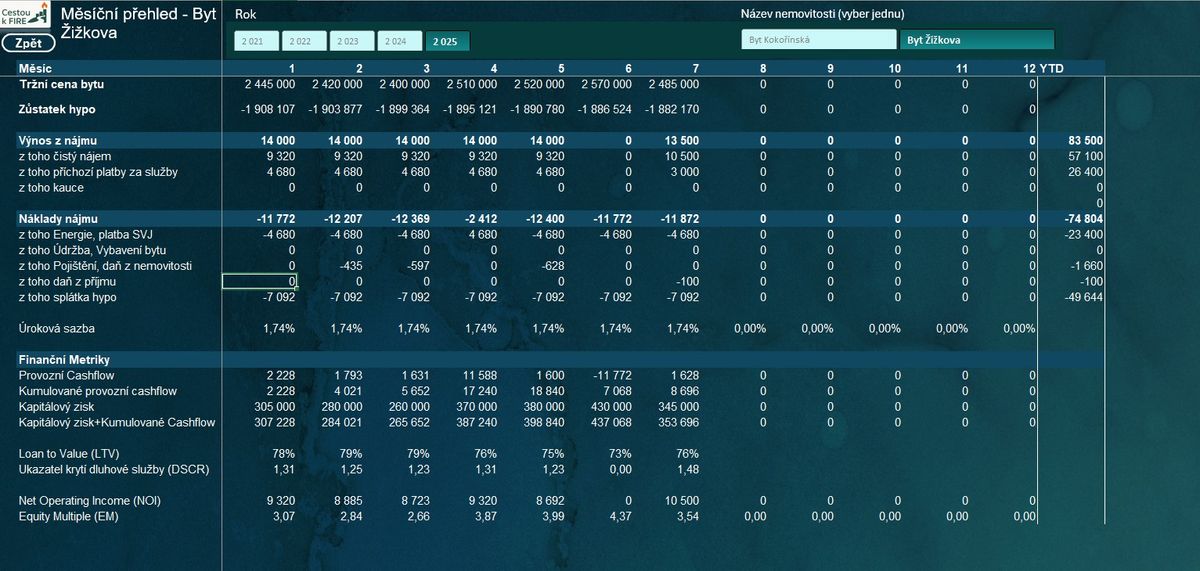Click the Cestou k FIRE logo

(27, 16)
